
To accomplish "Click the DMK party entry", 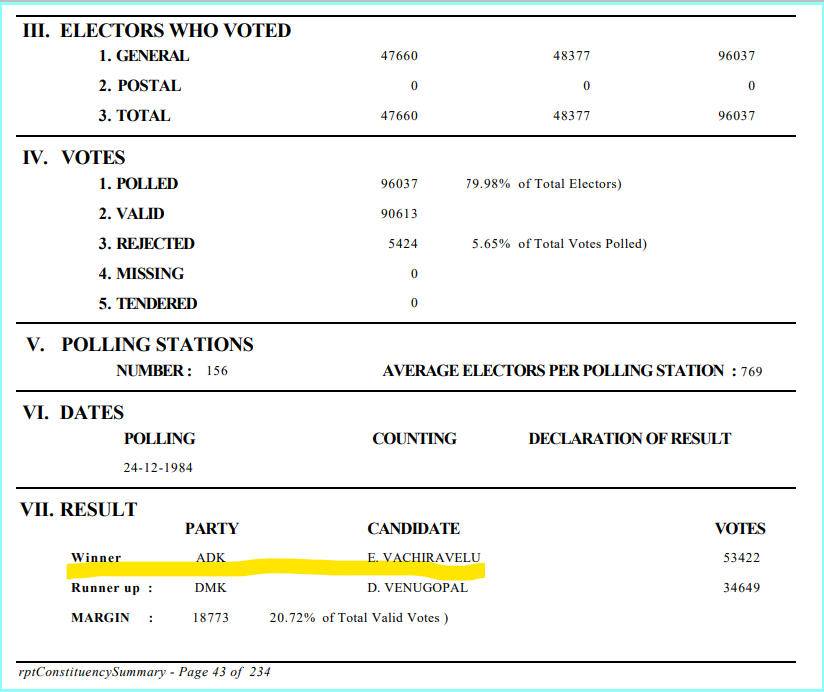I will pos(211,588).
